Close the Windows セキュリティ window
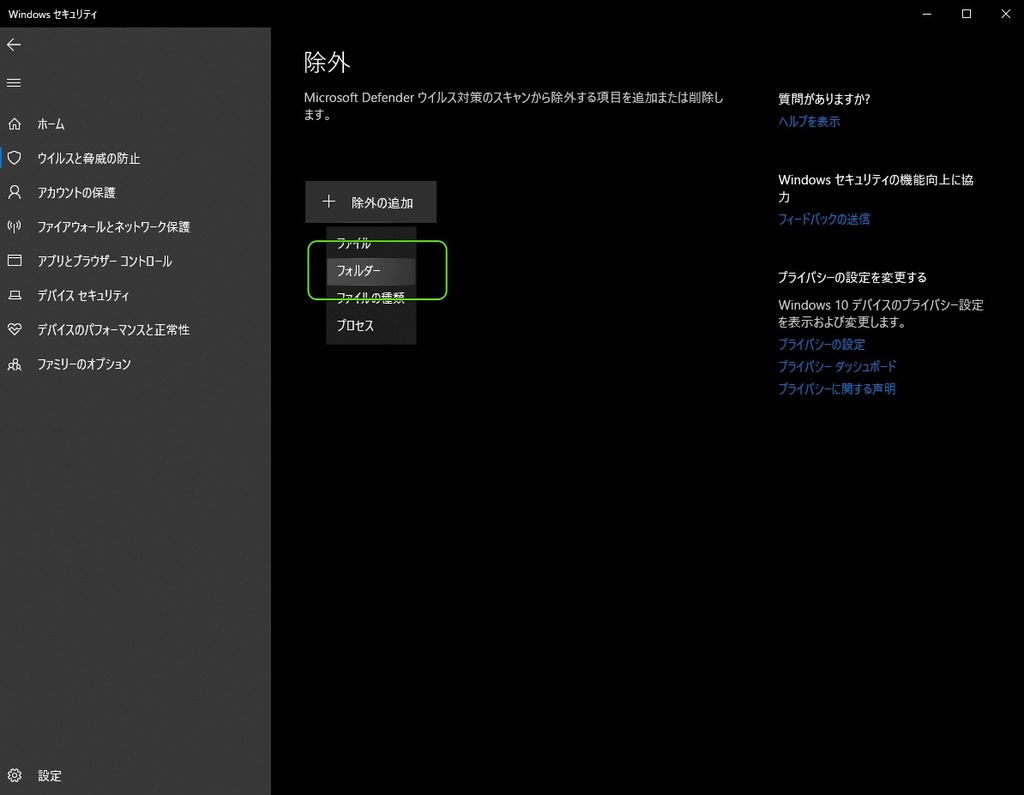1024x795 pixels. click(x=1006, y=14)
